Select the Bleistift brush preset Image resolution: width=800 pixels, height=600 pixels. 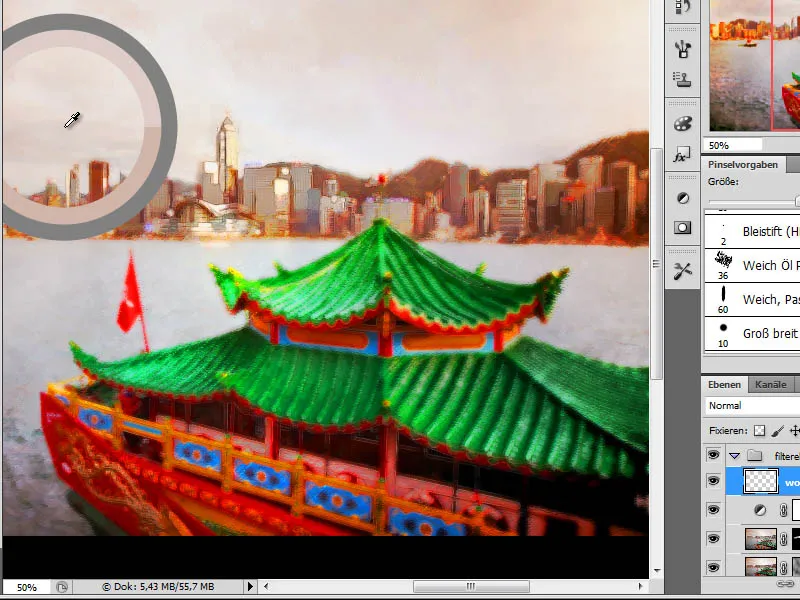tap(752, 232)
